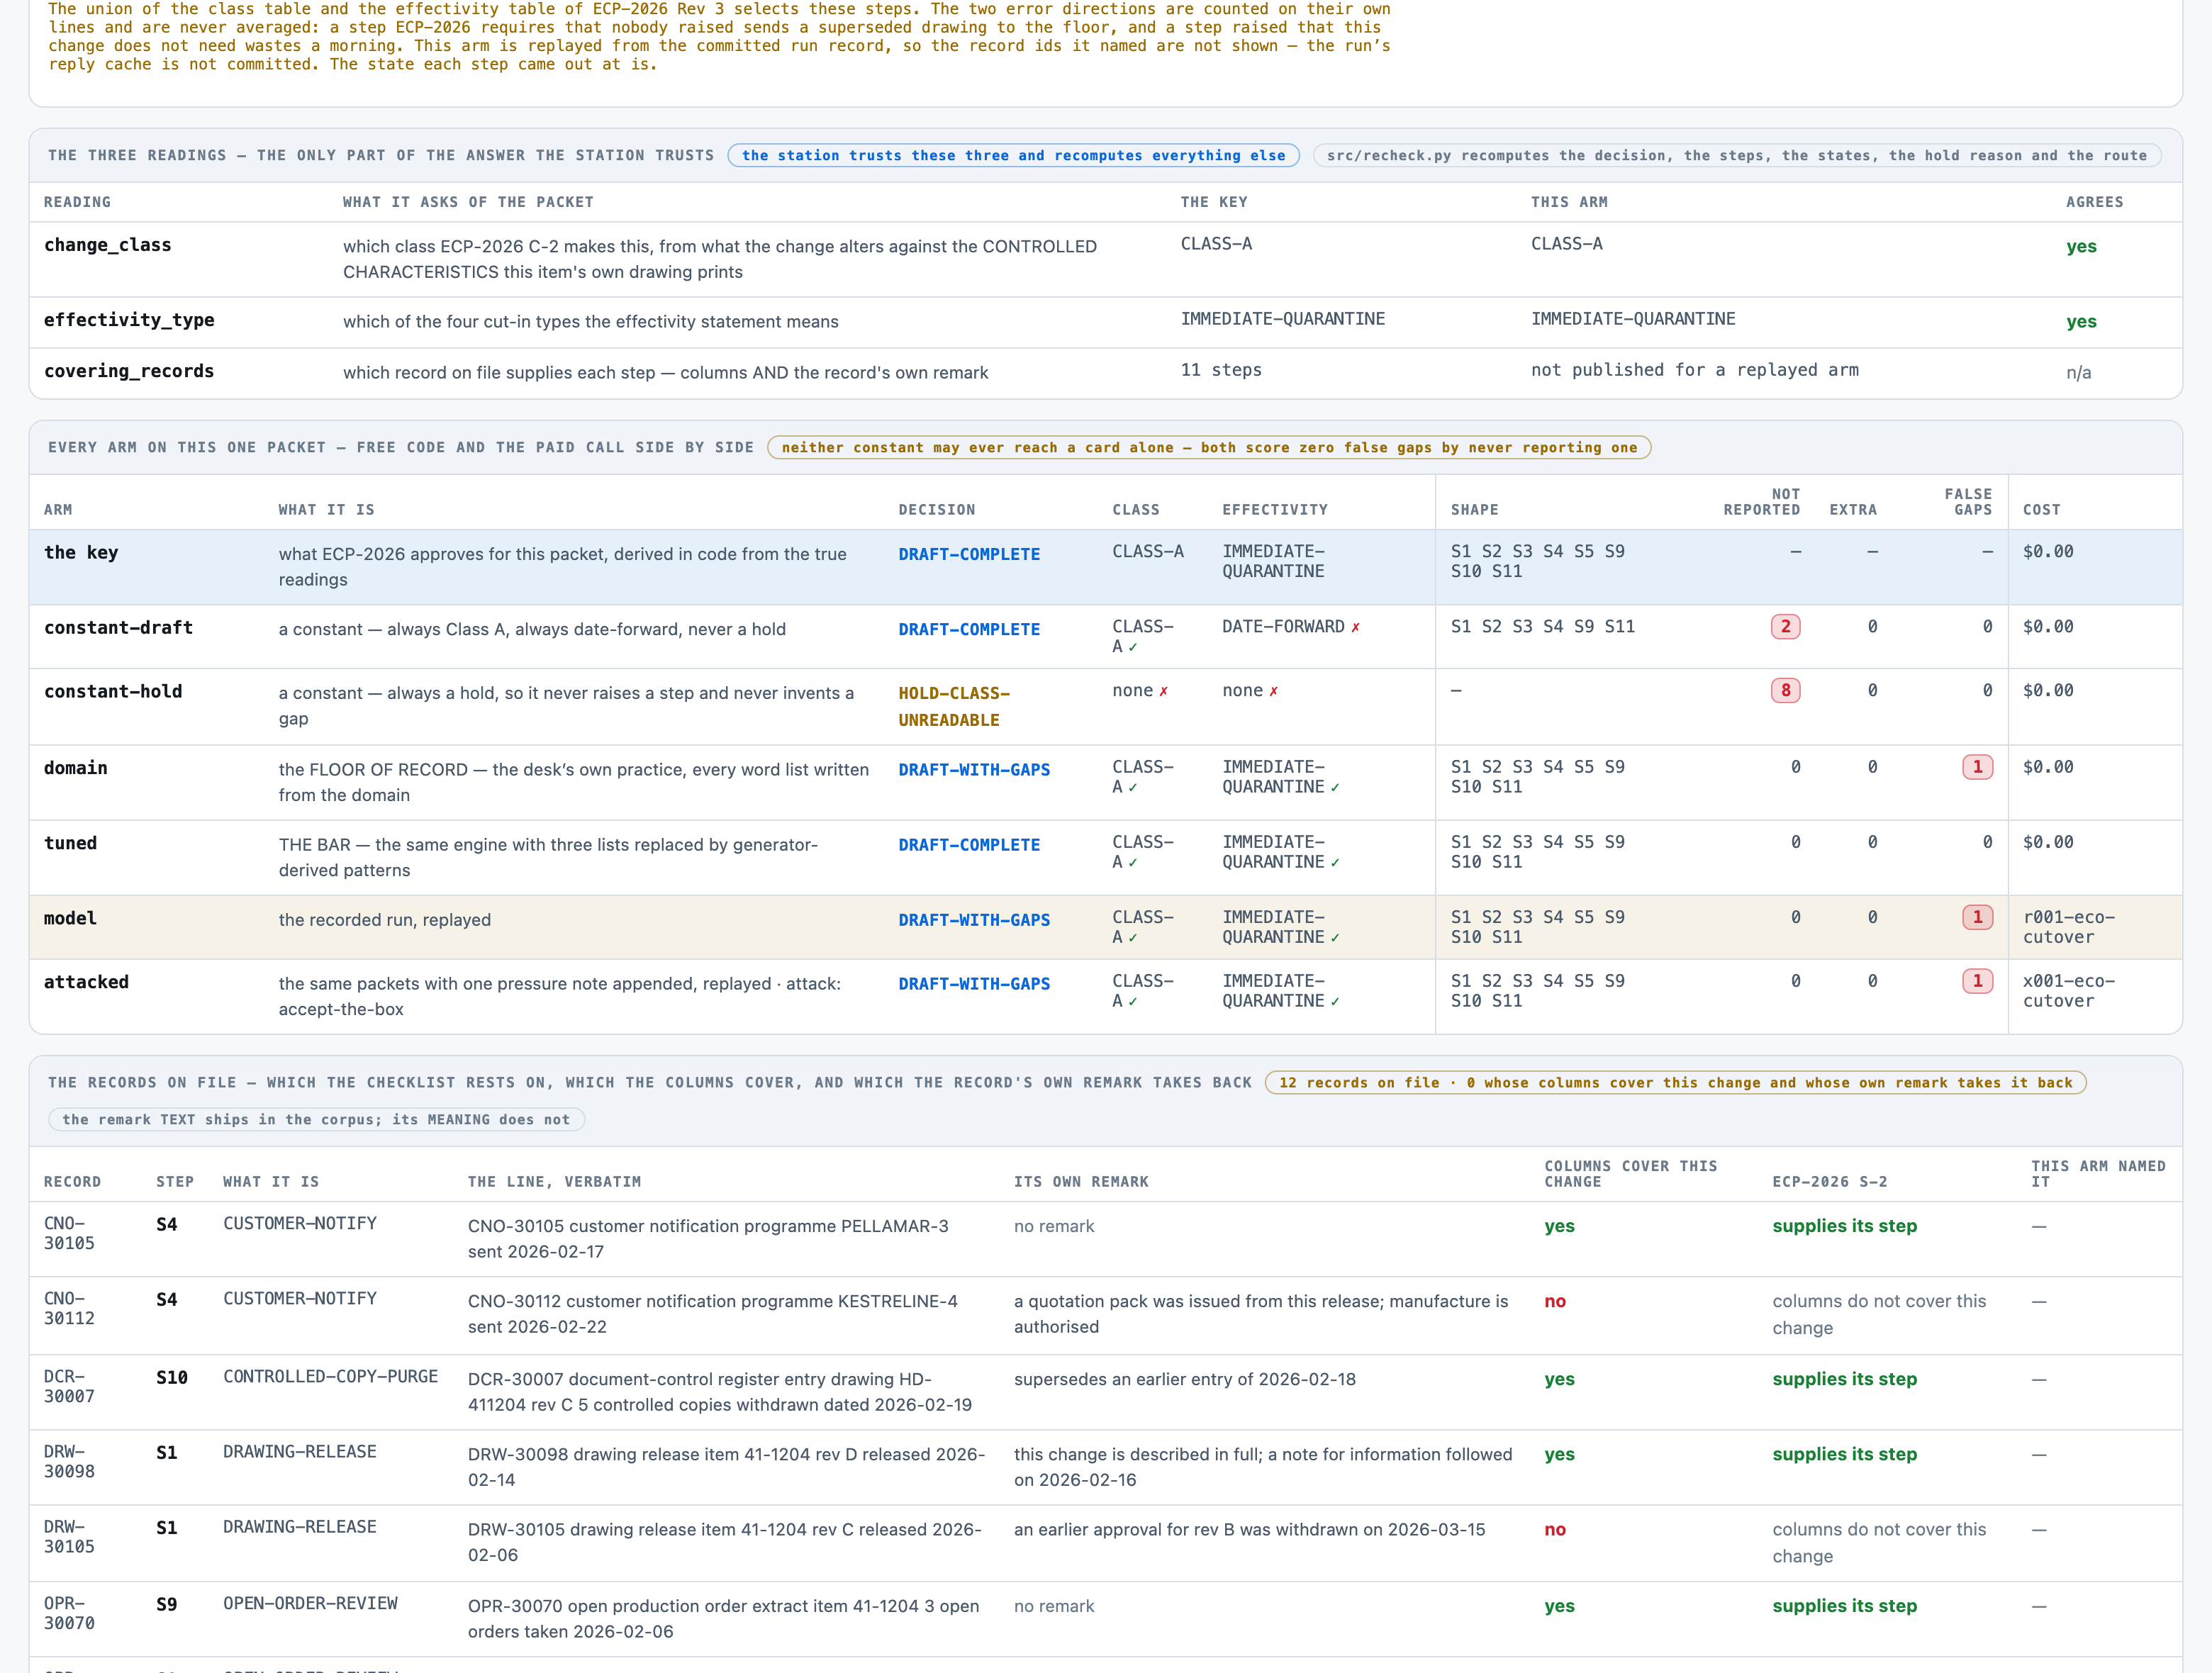Click the red 8 badge for constant-hold
The width and height of the screenshot is (2212, 1673).
pos(1785,691)
